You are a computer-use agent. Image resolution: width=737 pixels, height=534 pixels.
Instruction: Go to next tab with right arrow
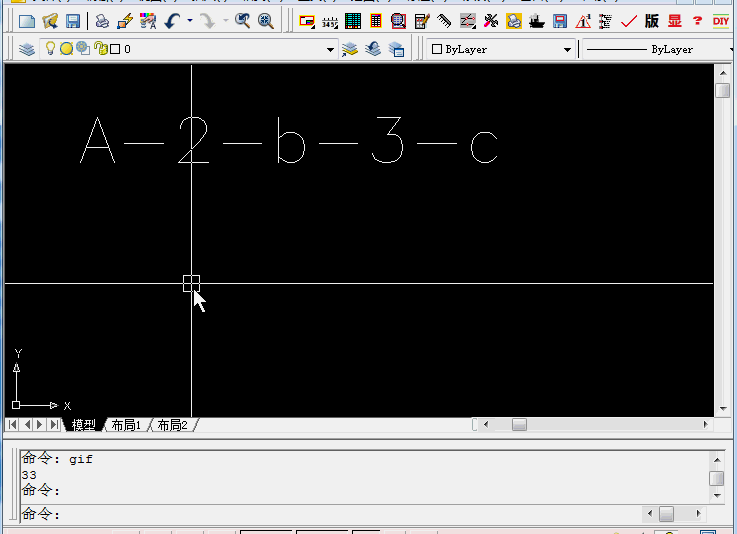40,425
